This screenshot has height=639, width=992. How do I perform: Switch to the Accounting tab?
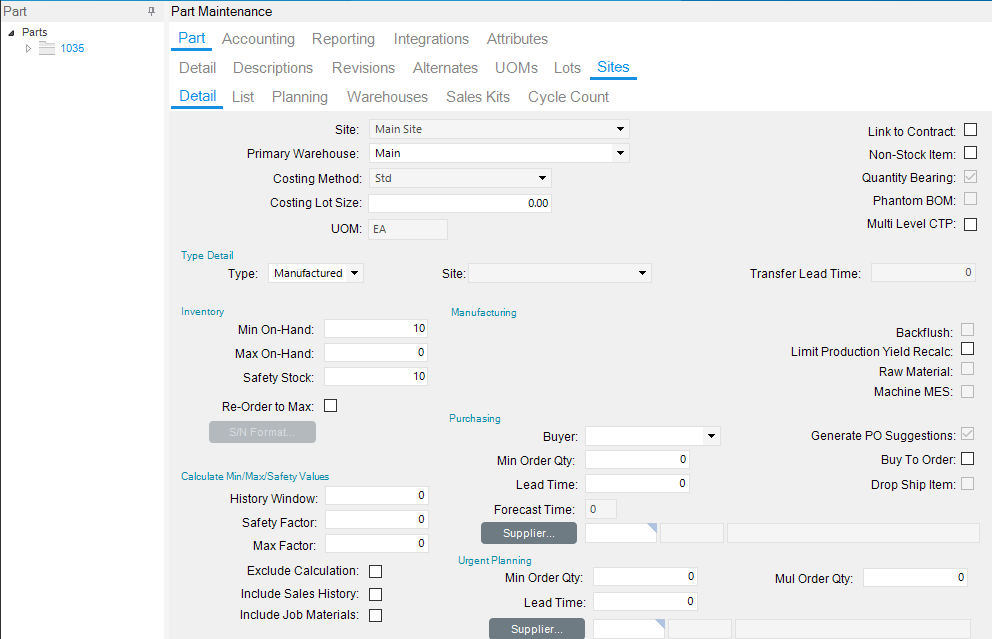tap(258, 39)
